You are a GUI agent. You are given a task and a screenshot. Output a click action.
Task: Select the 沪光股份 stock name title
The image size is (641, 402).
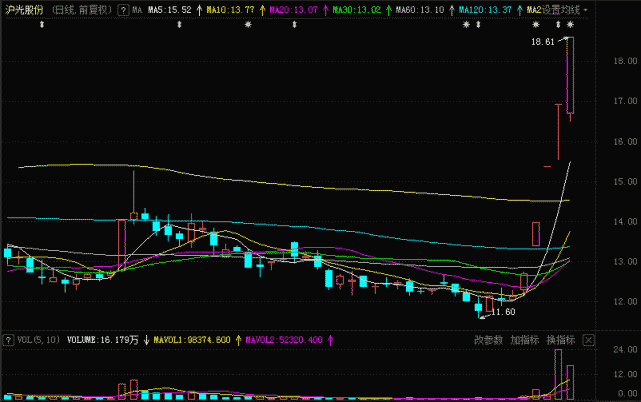pyautogui.click(x=24, y=10)
